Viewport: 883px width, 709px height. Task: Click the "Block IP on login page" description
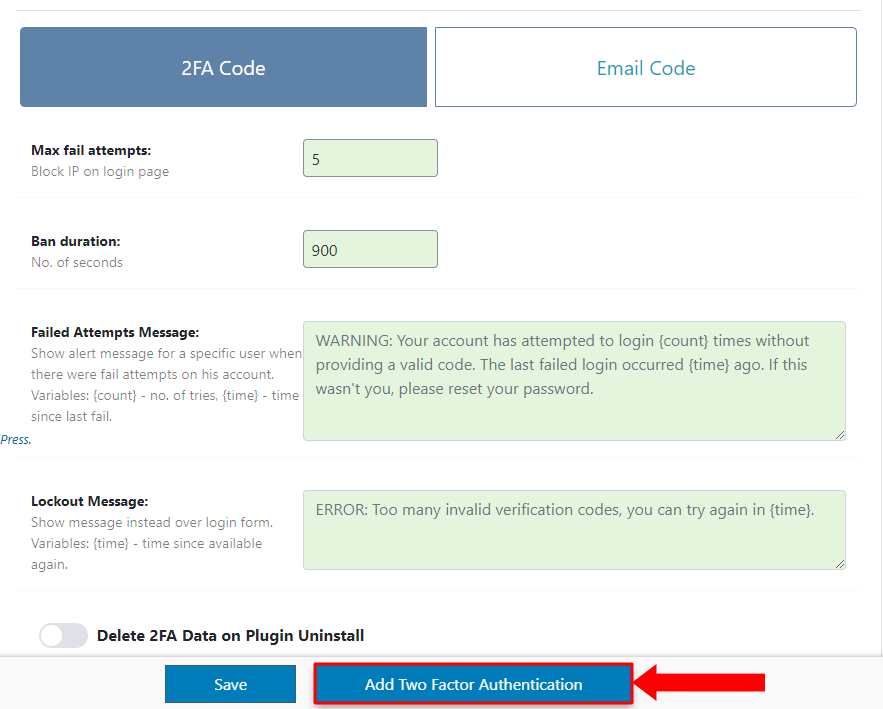coord(100,171)
